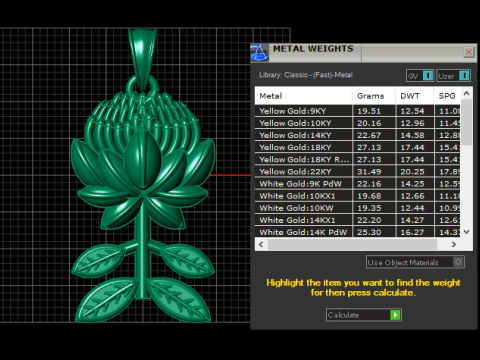Click the green Calculate play arrow

pos(395,315)
